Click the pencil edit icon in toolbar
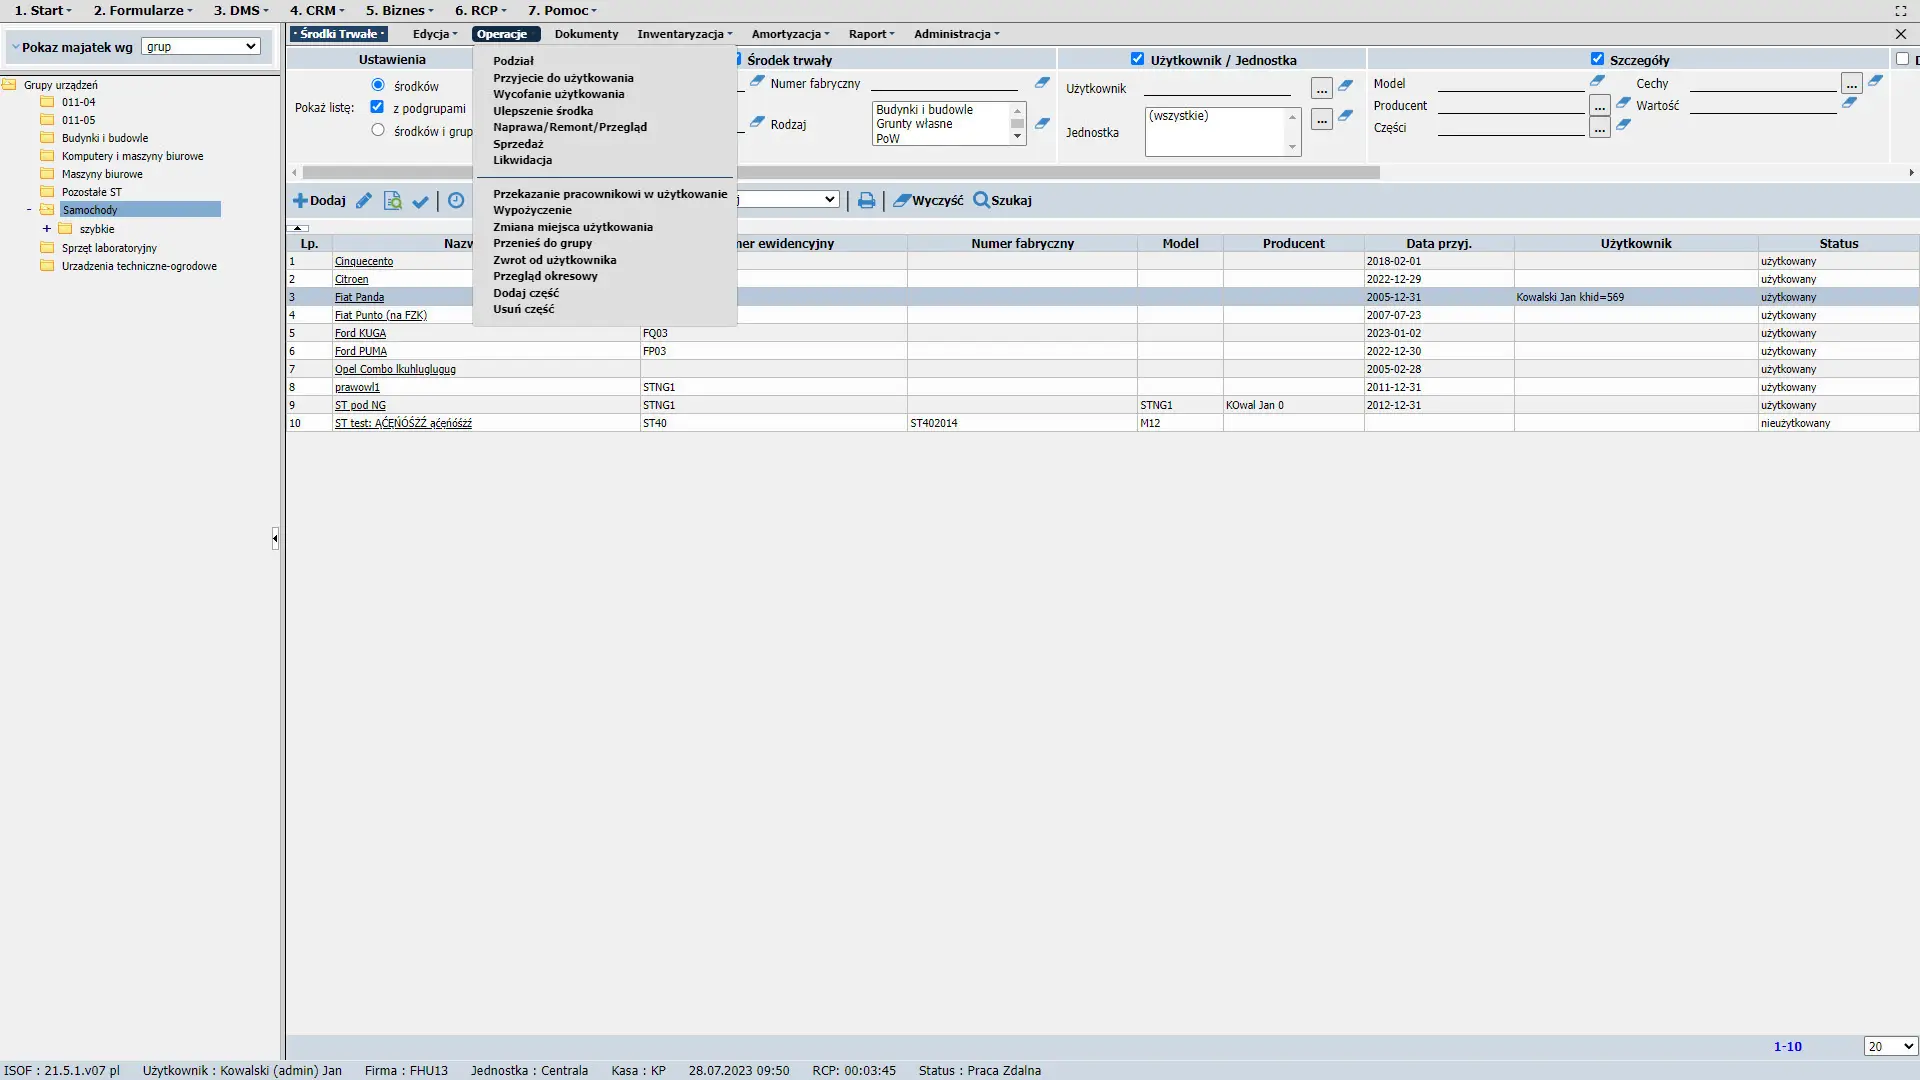 click(364, 201)
